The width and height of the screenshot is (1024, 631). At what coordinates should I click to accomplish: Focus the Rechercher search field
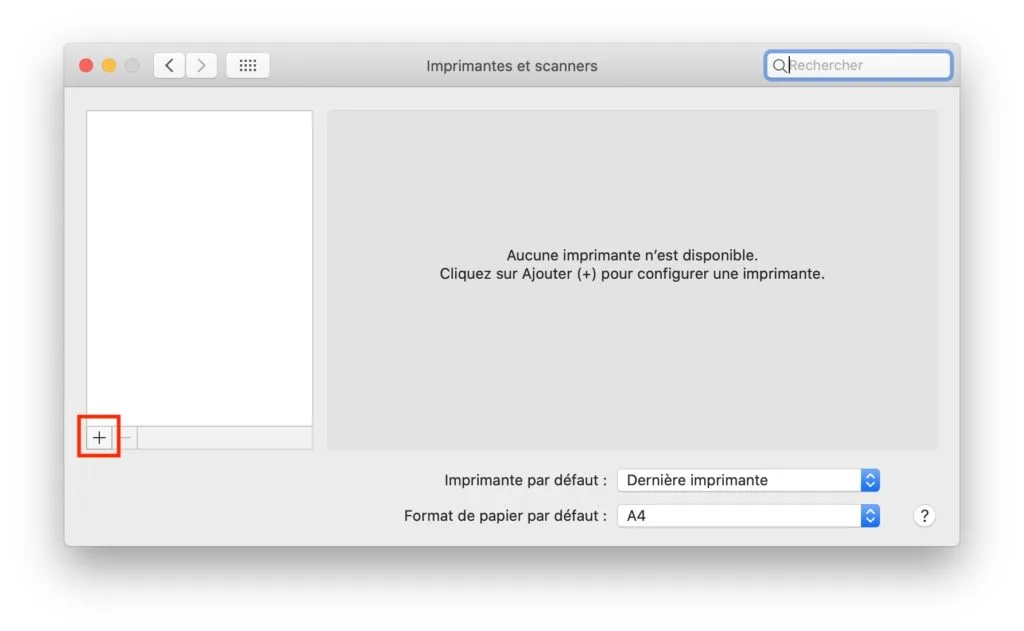click(858, 65)
